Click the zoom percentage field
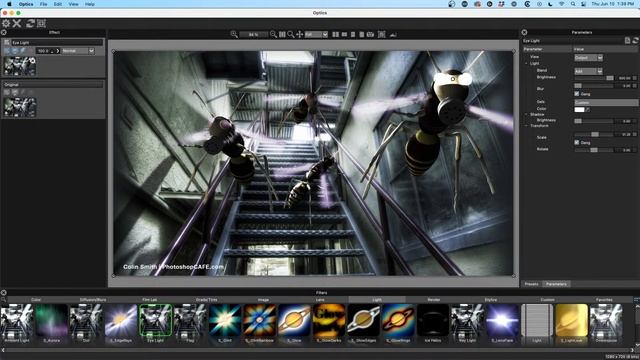Image resolution: width=640 pixels, height=360 pixels. tap(253, 35)
